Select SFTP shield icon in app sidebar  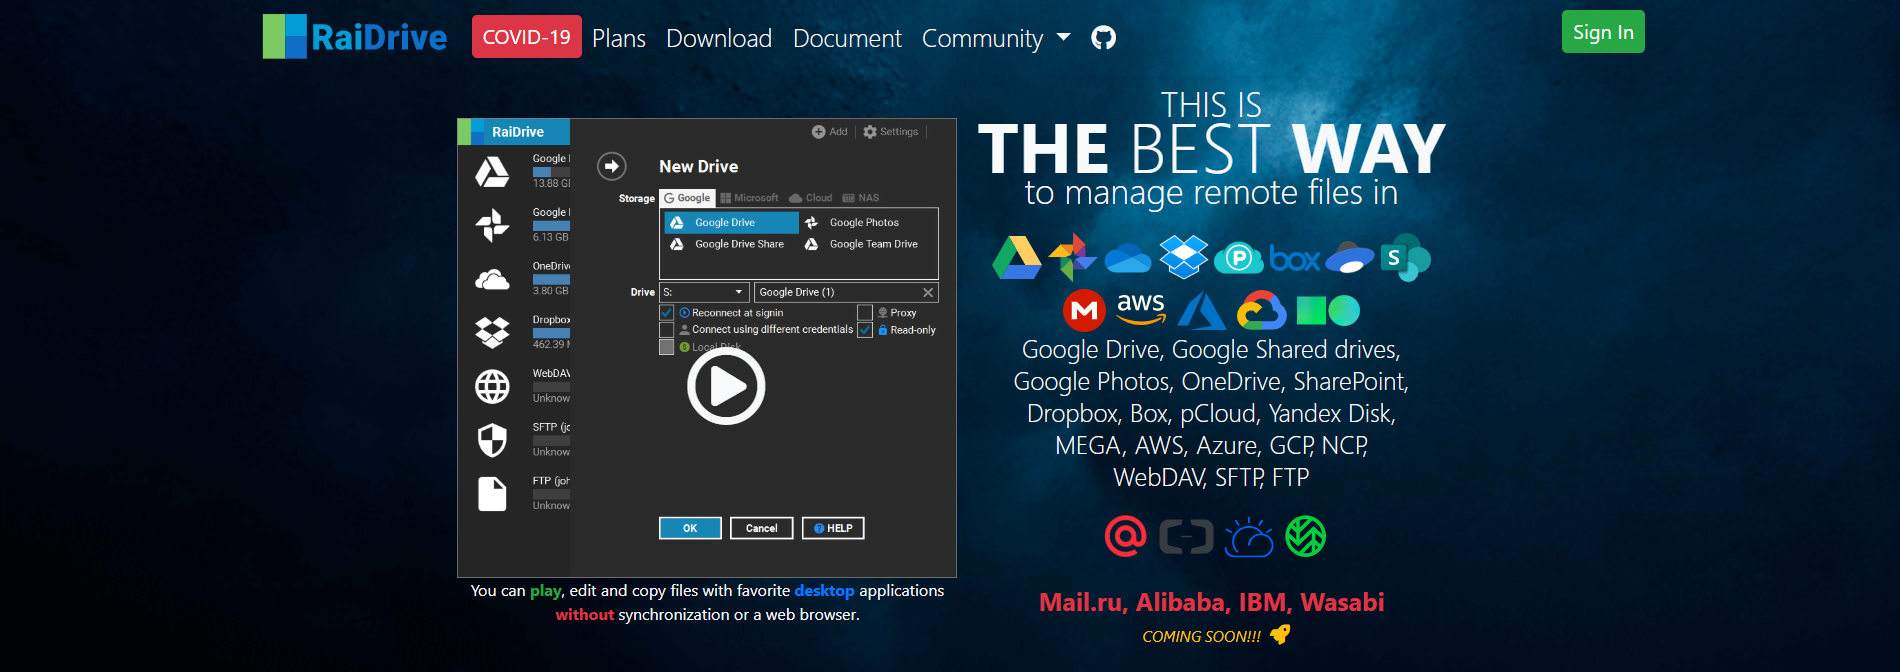[492, 440]
